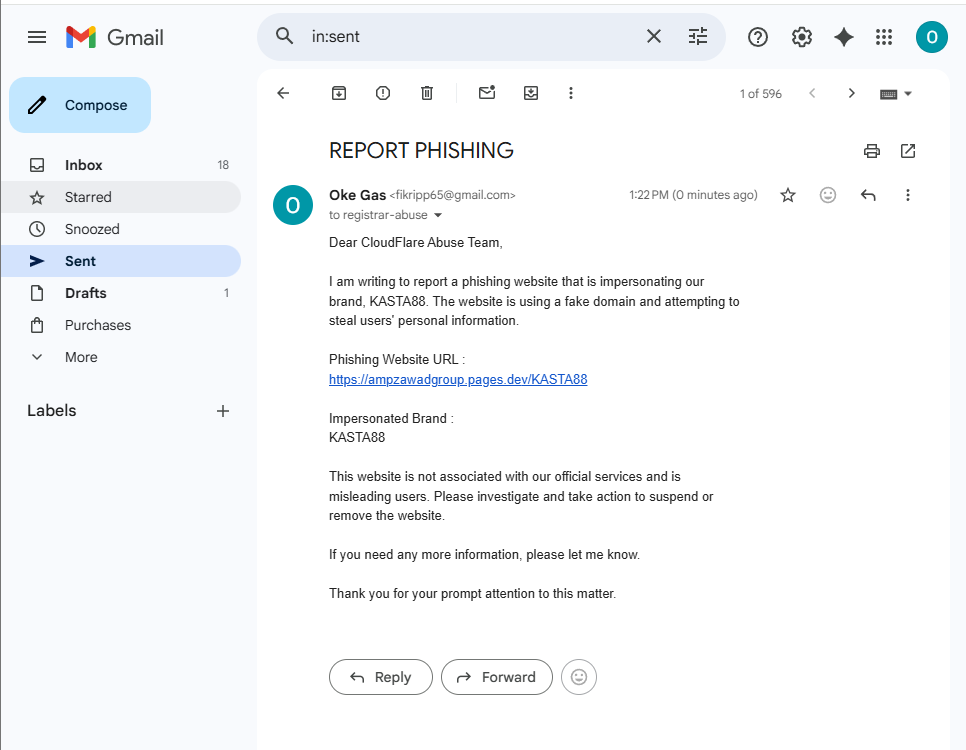Viewport: 966px width, 750px height.
Task: Mark the email as unread
Action: [x=487, y=92]
